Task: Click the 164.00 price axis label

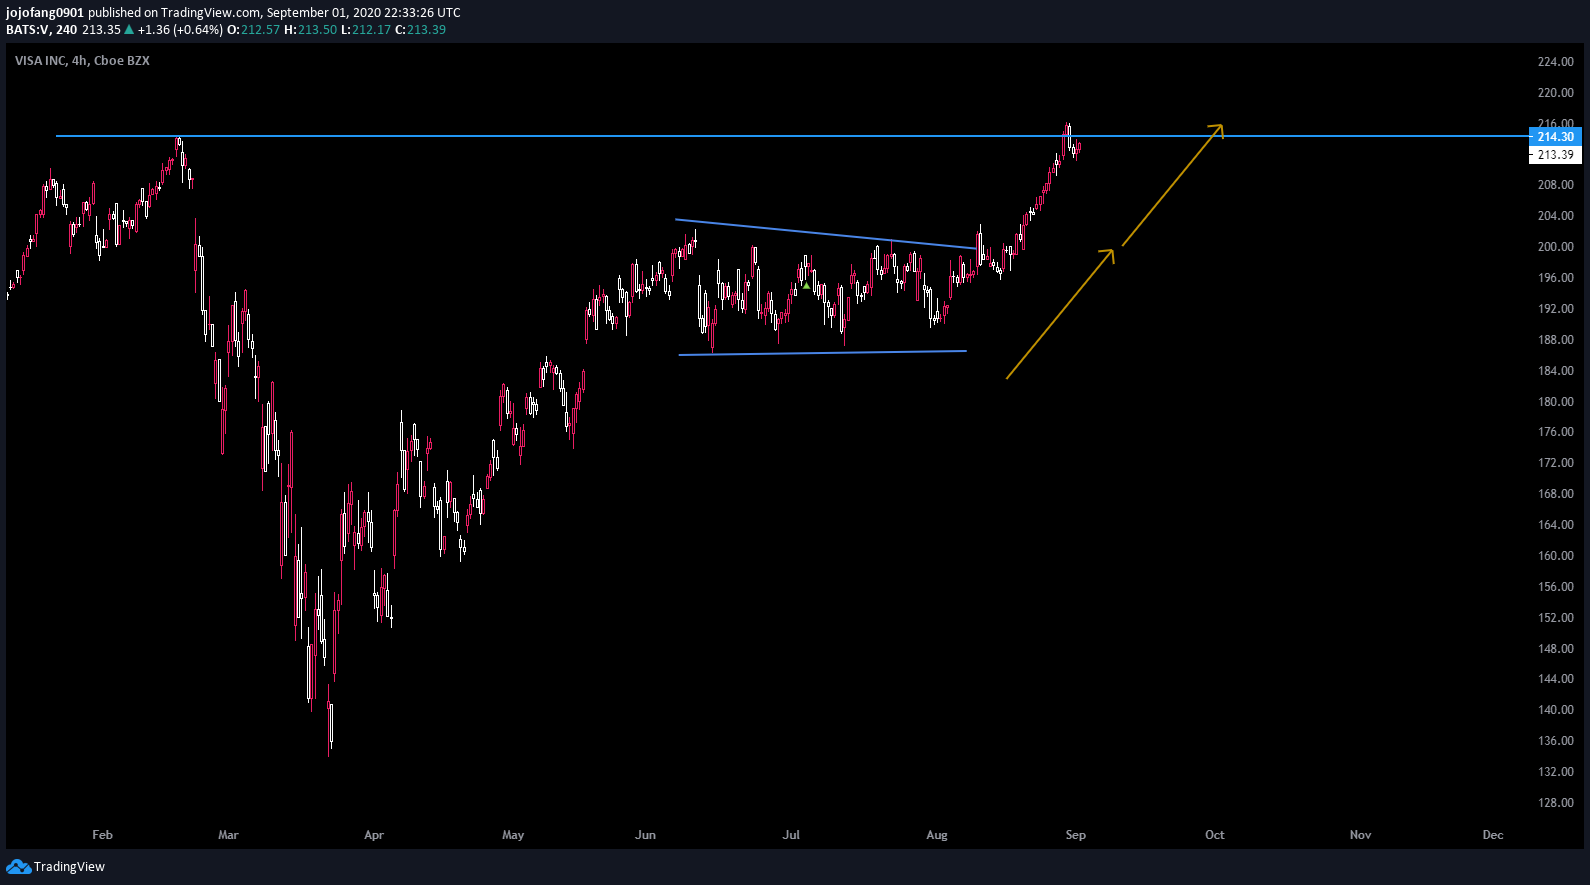Action: pyautogui.click(x=1555, y=525)
